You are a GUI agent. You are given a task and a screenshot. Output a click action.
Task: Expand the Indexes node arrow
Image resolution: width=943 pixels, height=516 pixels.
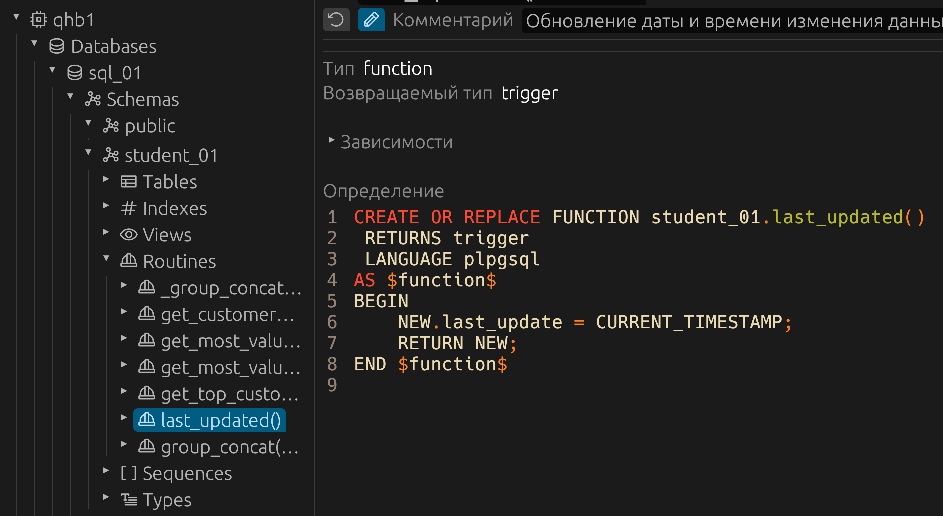tap(106, 207)
